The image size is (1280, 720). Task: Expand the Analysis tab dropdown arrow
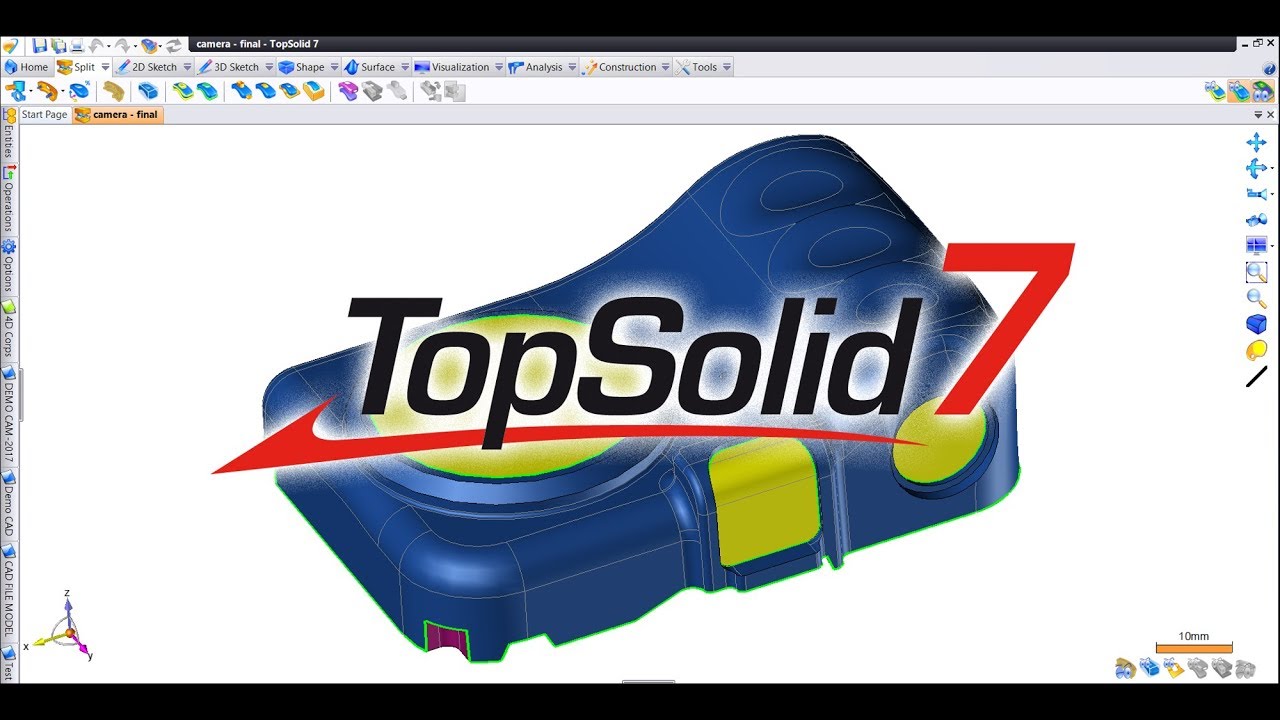click(x=572, y=67)
